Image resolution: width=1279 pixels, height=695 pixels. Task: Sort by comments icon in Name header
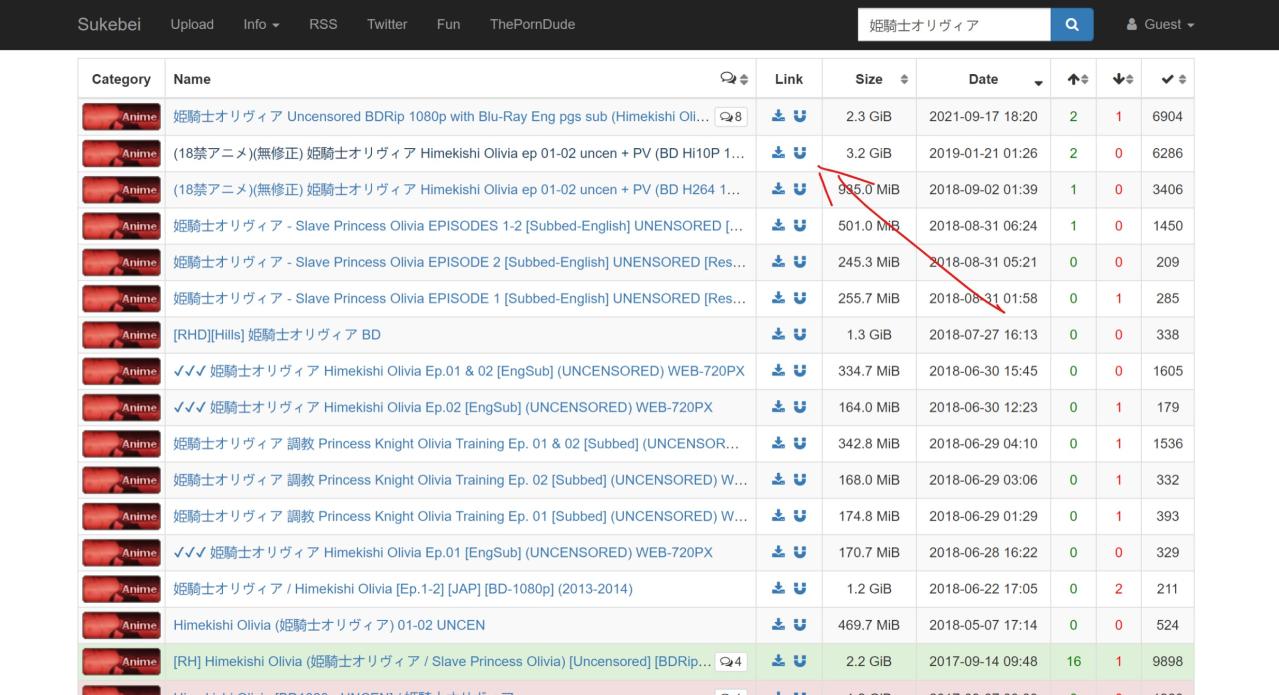[x=733, y=80]
